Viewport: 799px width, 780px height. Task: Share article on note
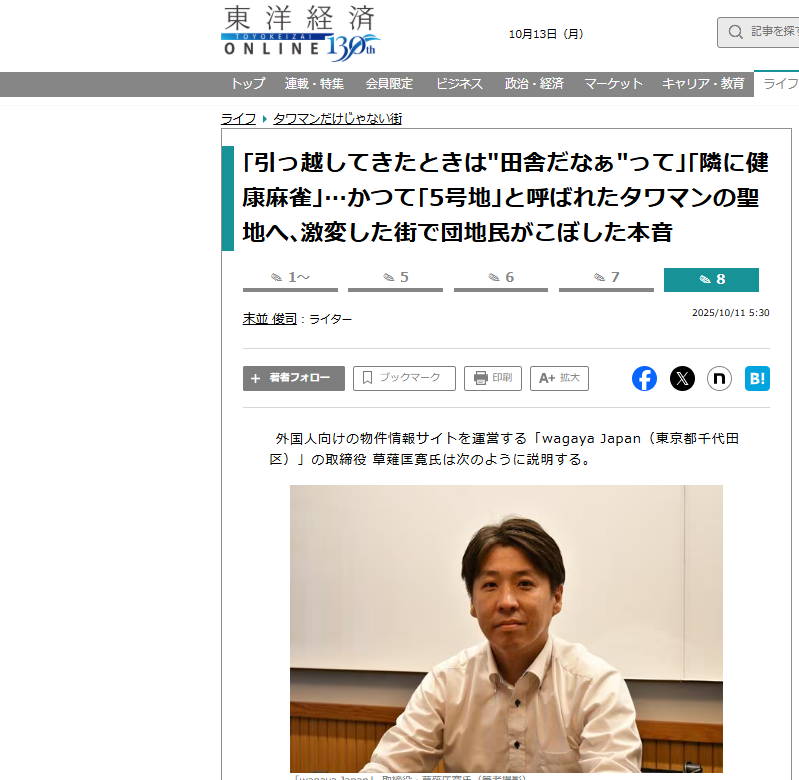[719, 379]
